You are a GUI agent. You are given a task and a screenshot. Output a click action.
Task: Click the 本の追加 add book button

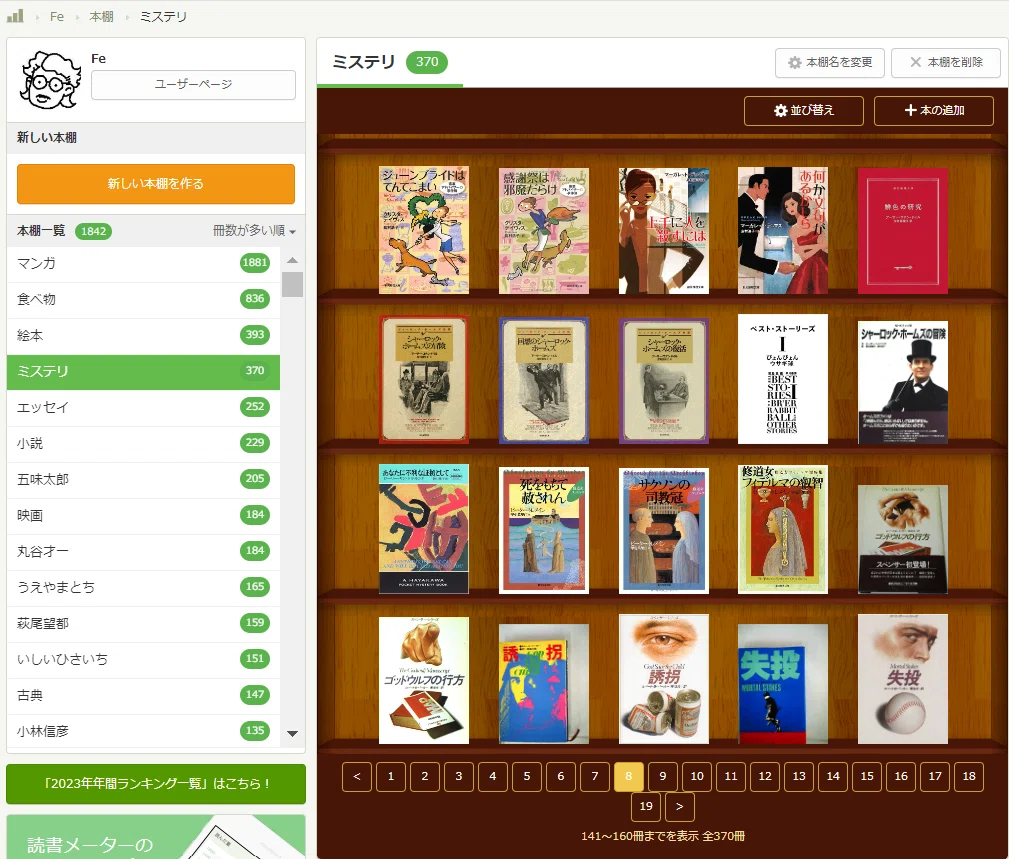934,111
